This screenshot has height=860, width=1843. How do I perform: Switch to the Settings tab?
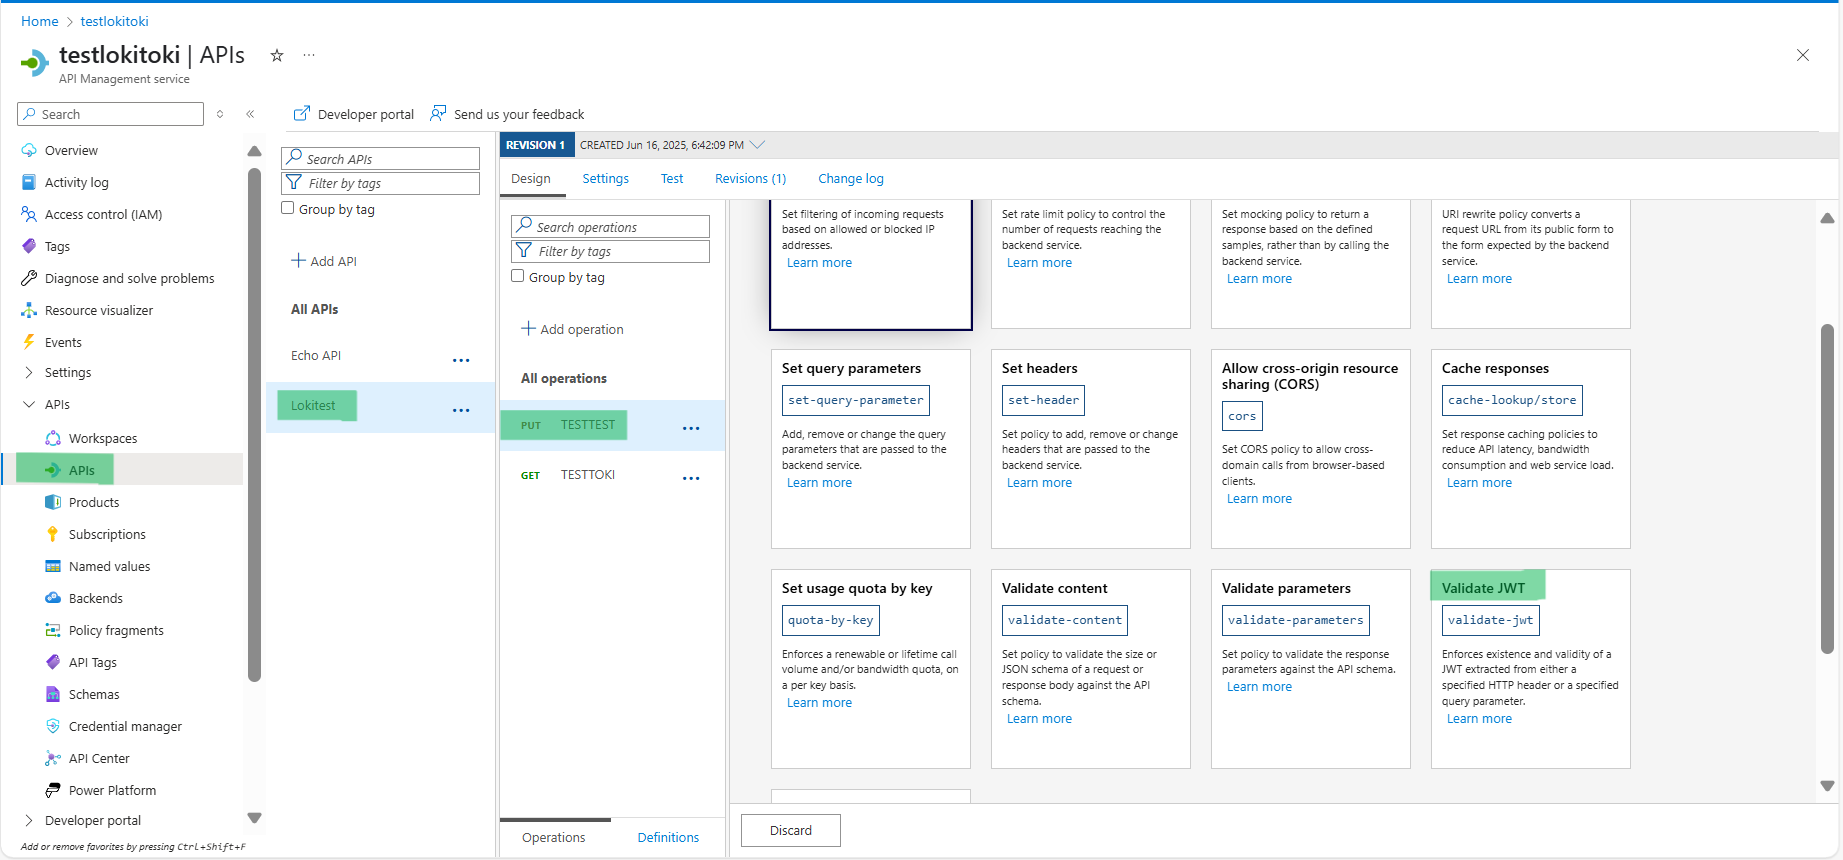pos(606,179)
